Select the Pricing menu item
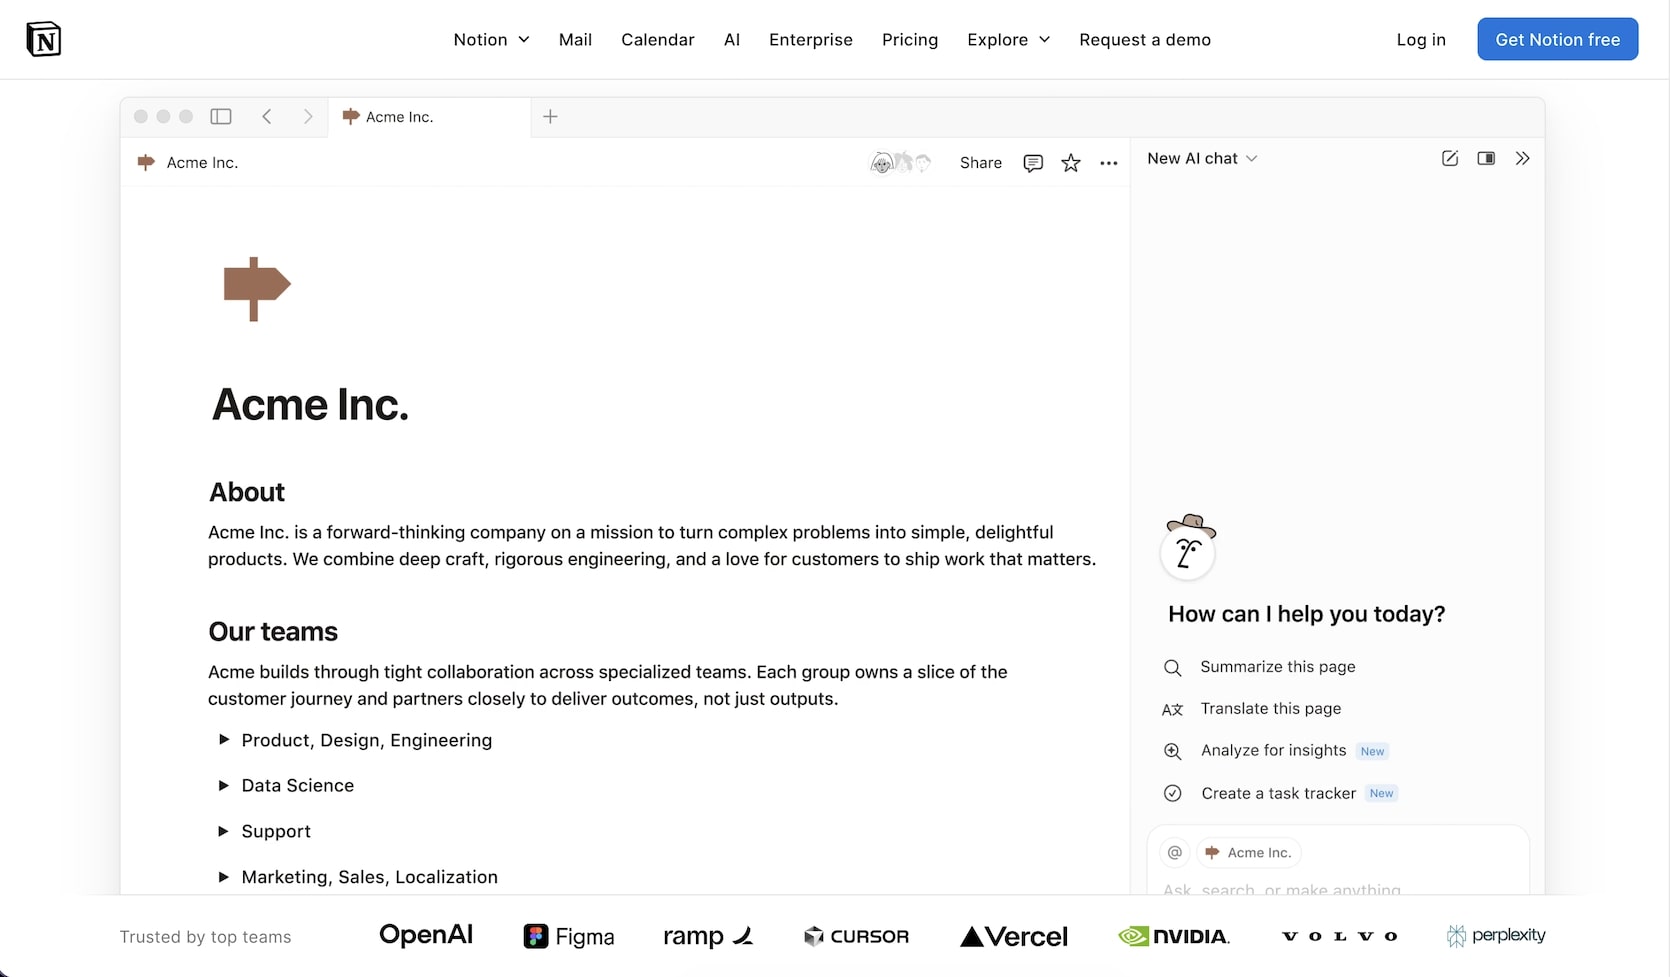This screenshot has height=977, width=1670. (910, 39)
